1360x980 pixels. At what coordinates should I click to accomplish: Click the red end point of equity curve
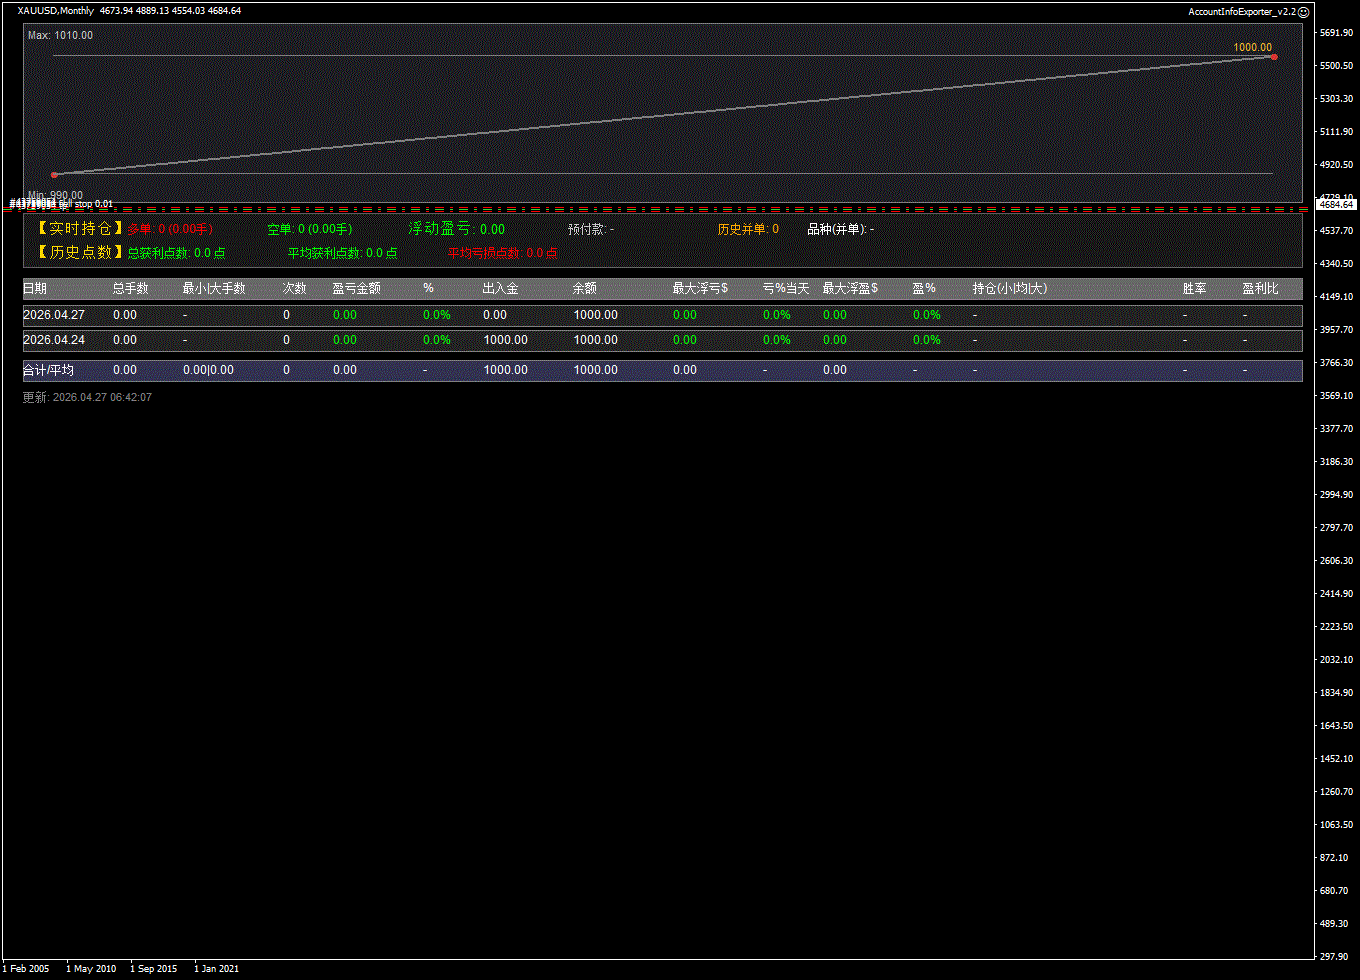click(x=1273, y=57)
